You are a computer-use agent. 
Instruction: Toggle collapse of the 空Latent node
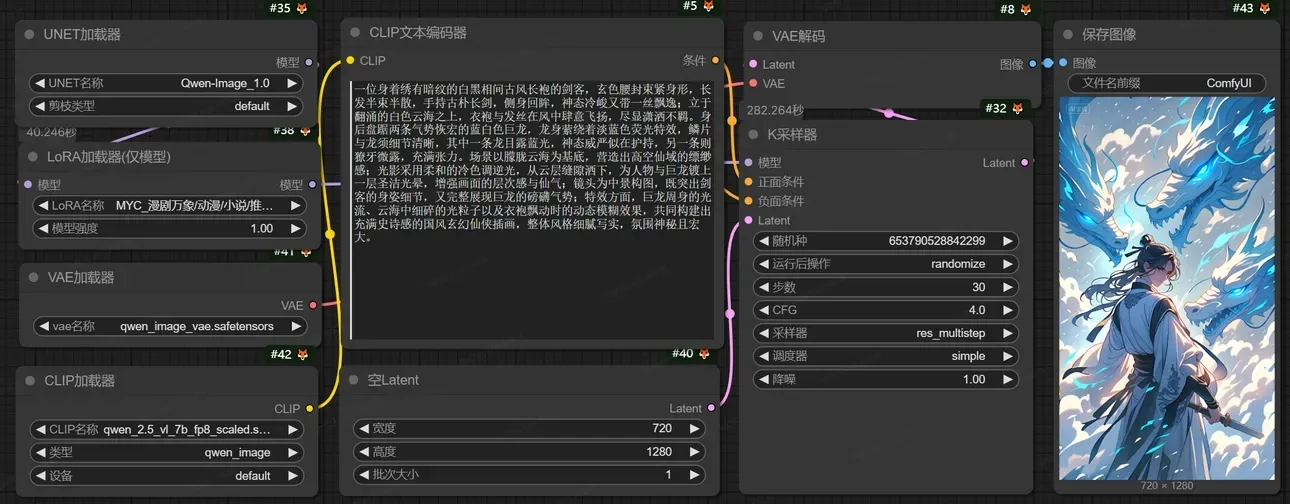click(x=353, y=380)
